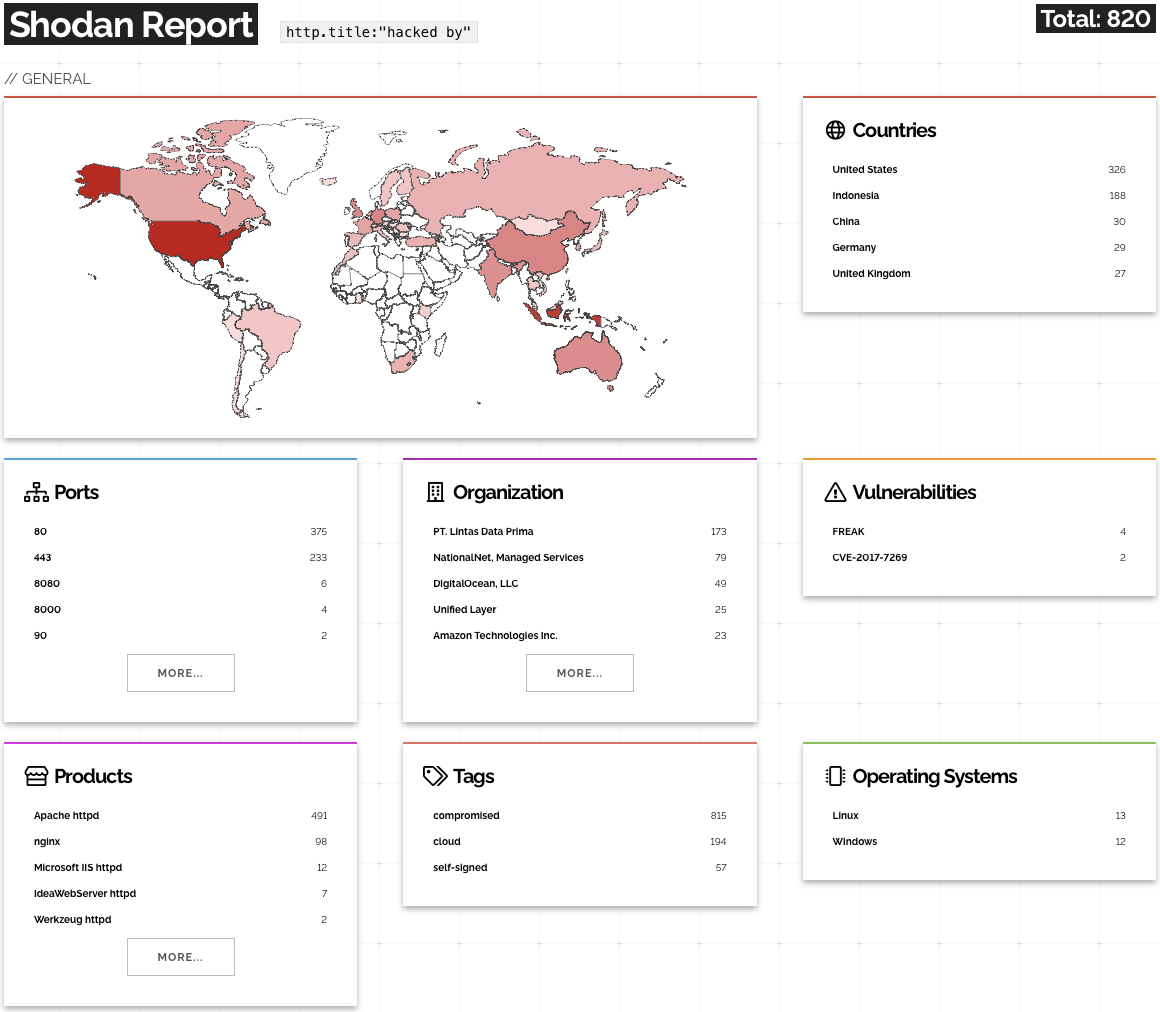Click MORE under the Ports panel
This screenshot has height=1012, width=1160.
(x=180, y=672)
